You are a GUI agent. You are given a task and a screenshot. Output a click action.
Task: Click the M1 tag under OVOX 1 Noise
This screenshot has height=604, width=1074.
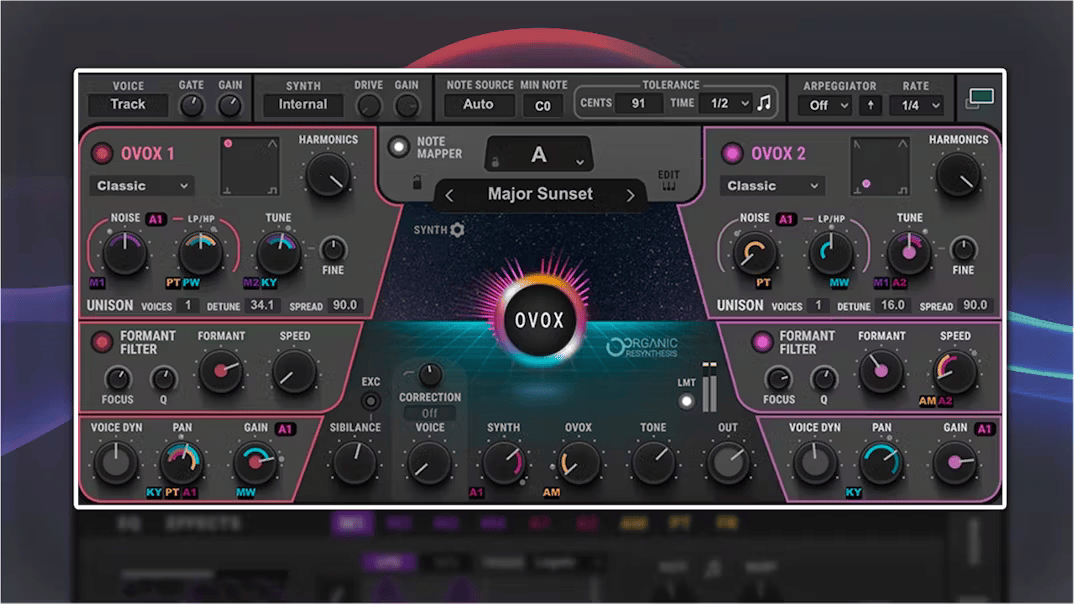97,282
